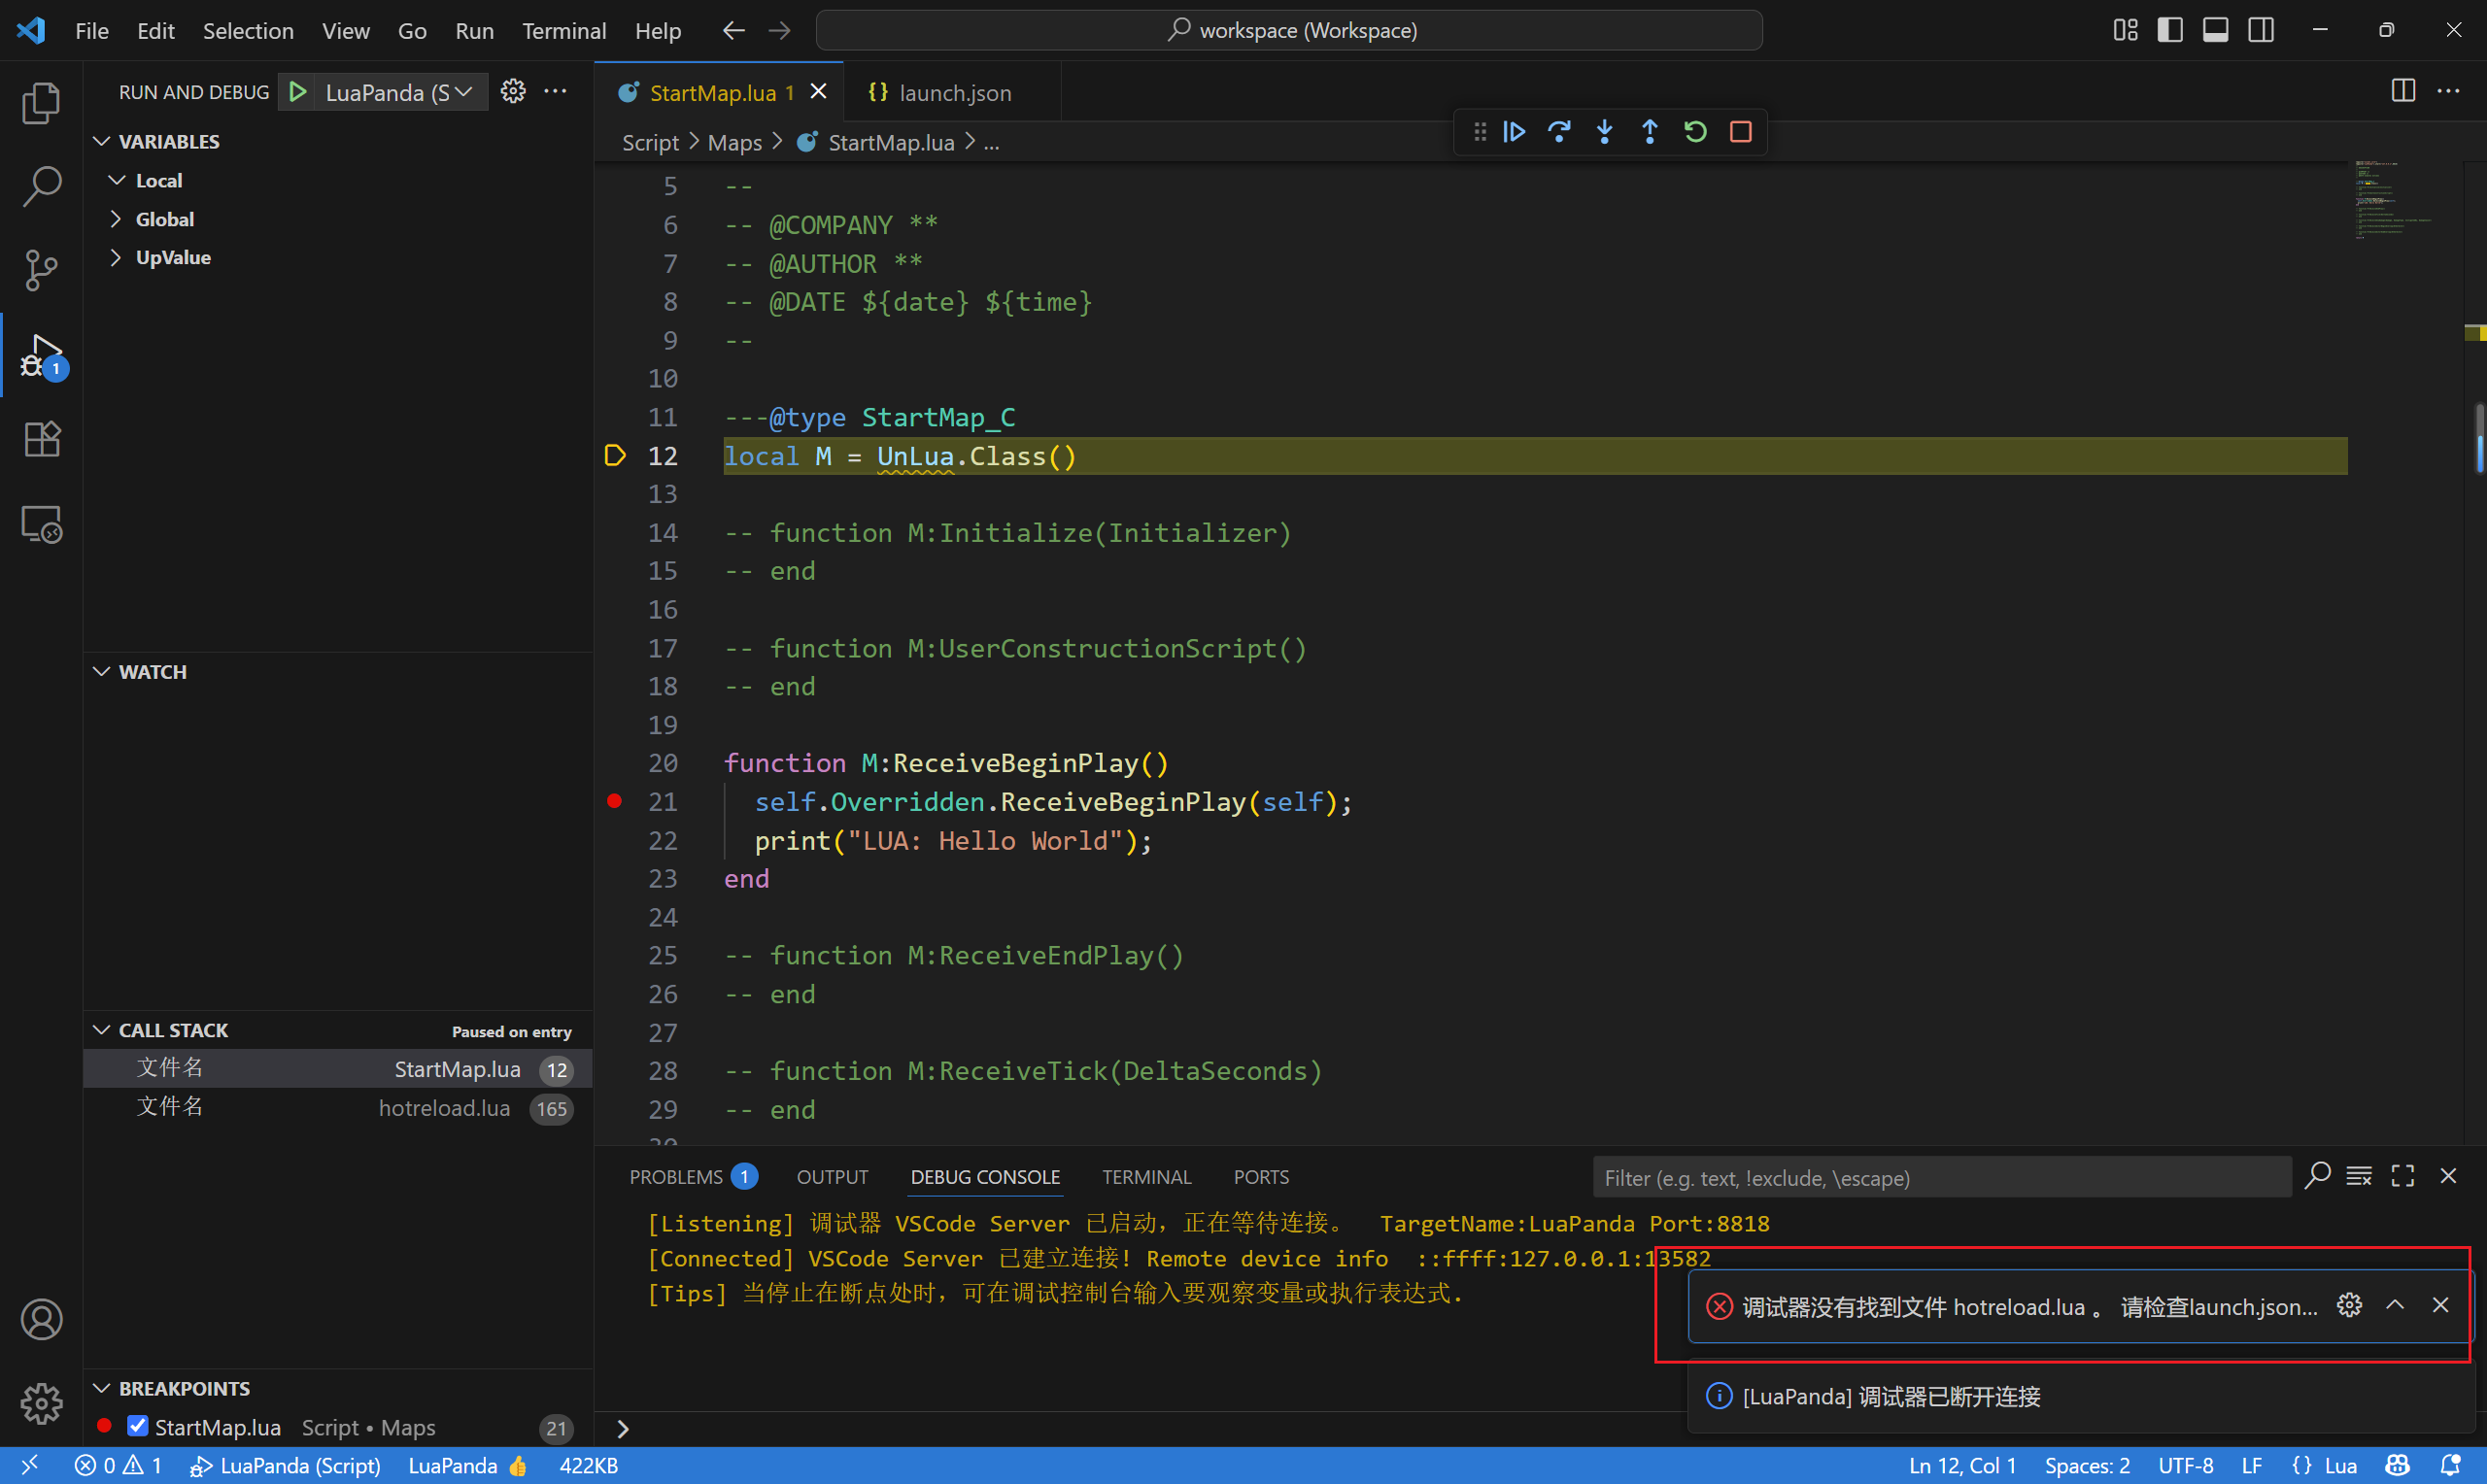Open the Extensions sidebar view

point(41,439)
